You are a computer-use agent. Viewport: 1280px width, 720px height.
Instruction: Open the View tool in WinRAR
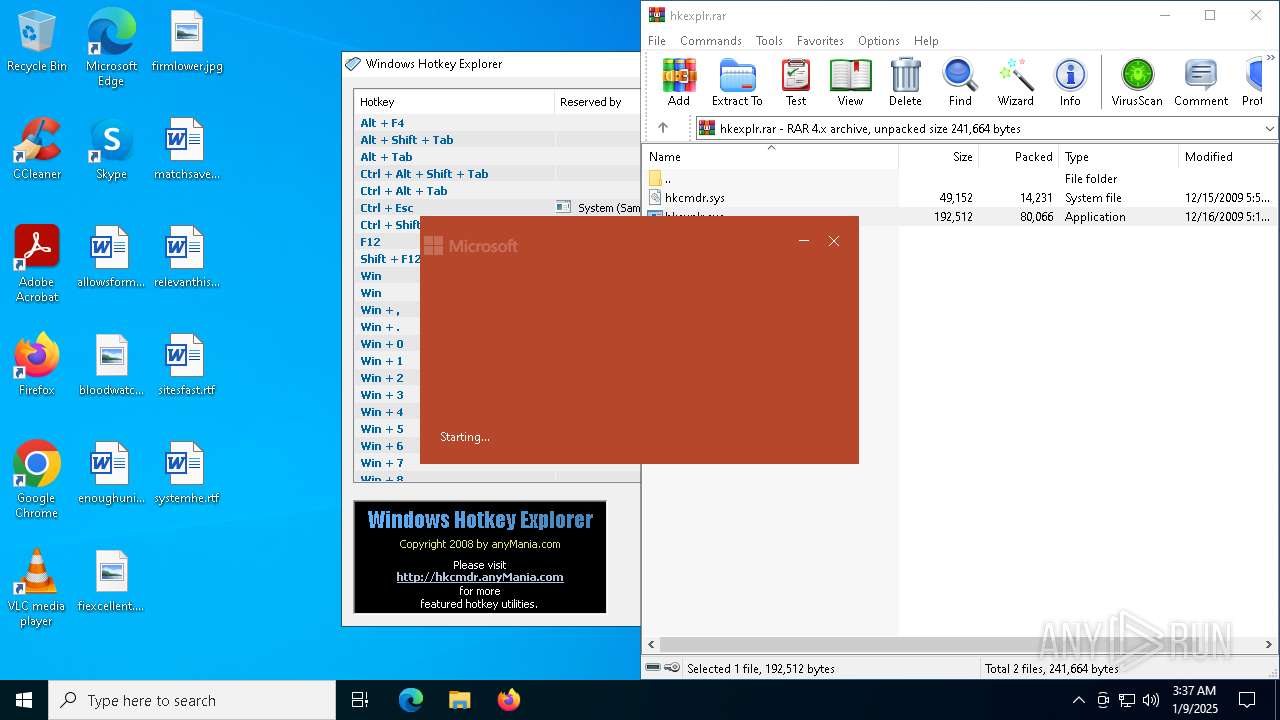click(850, 82)
